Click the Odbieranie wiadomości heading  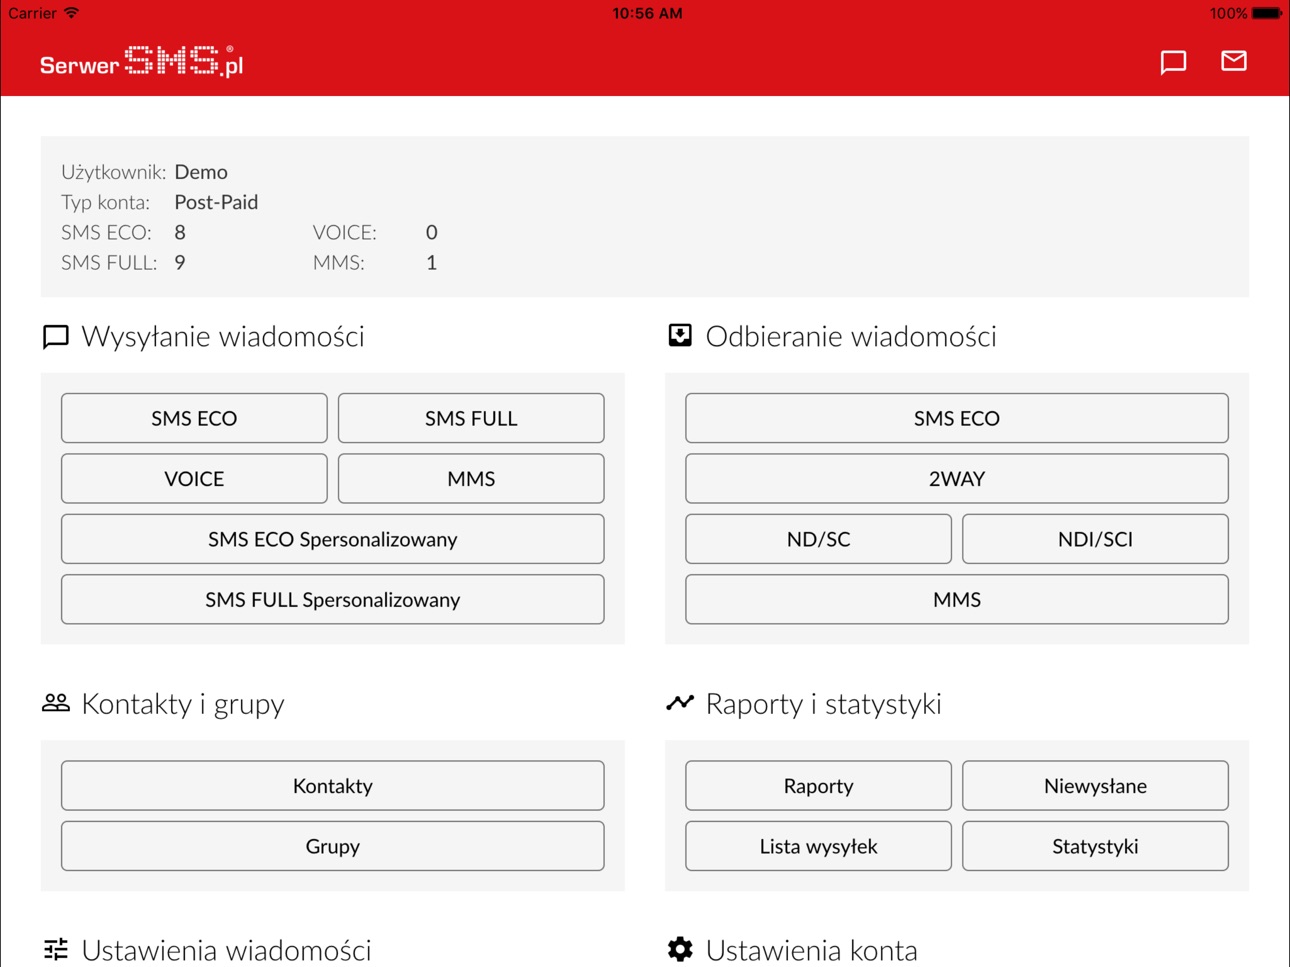[851, 336]
